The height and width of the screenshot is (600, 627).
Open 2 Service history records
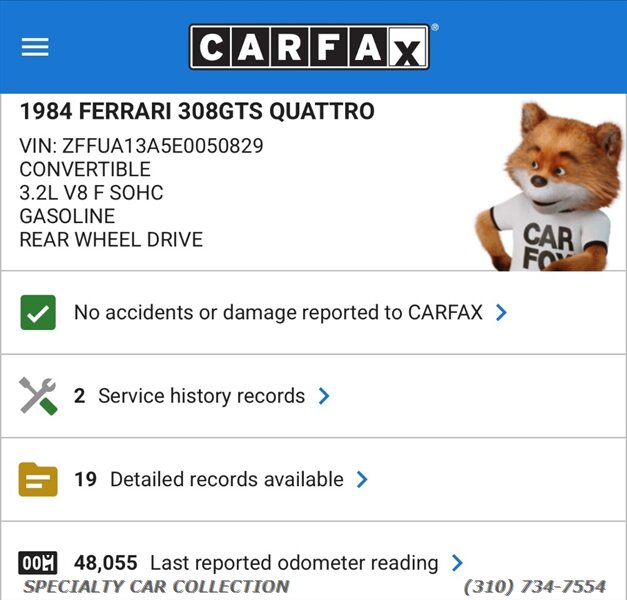tap(190, 396)
